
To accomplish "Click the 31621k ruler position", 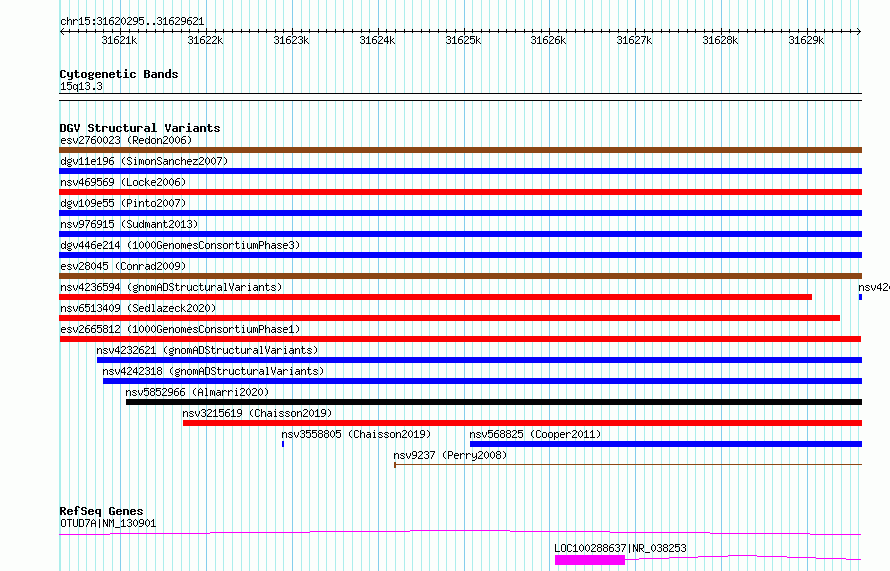I will click(x=119, y=40).
